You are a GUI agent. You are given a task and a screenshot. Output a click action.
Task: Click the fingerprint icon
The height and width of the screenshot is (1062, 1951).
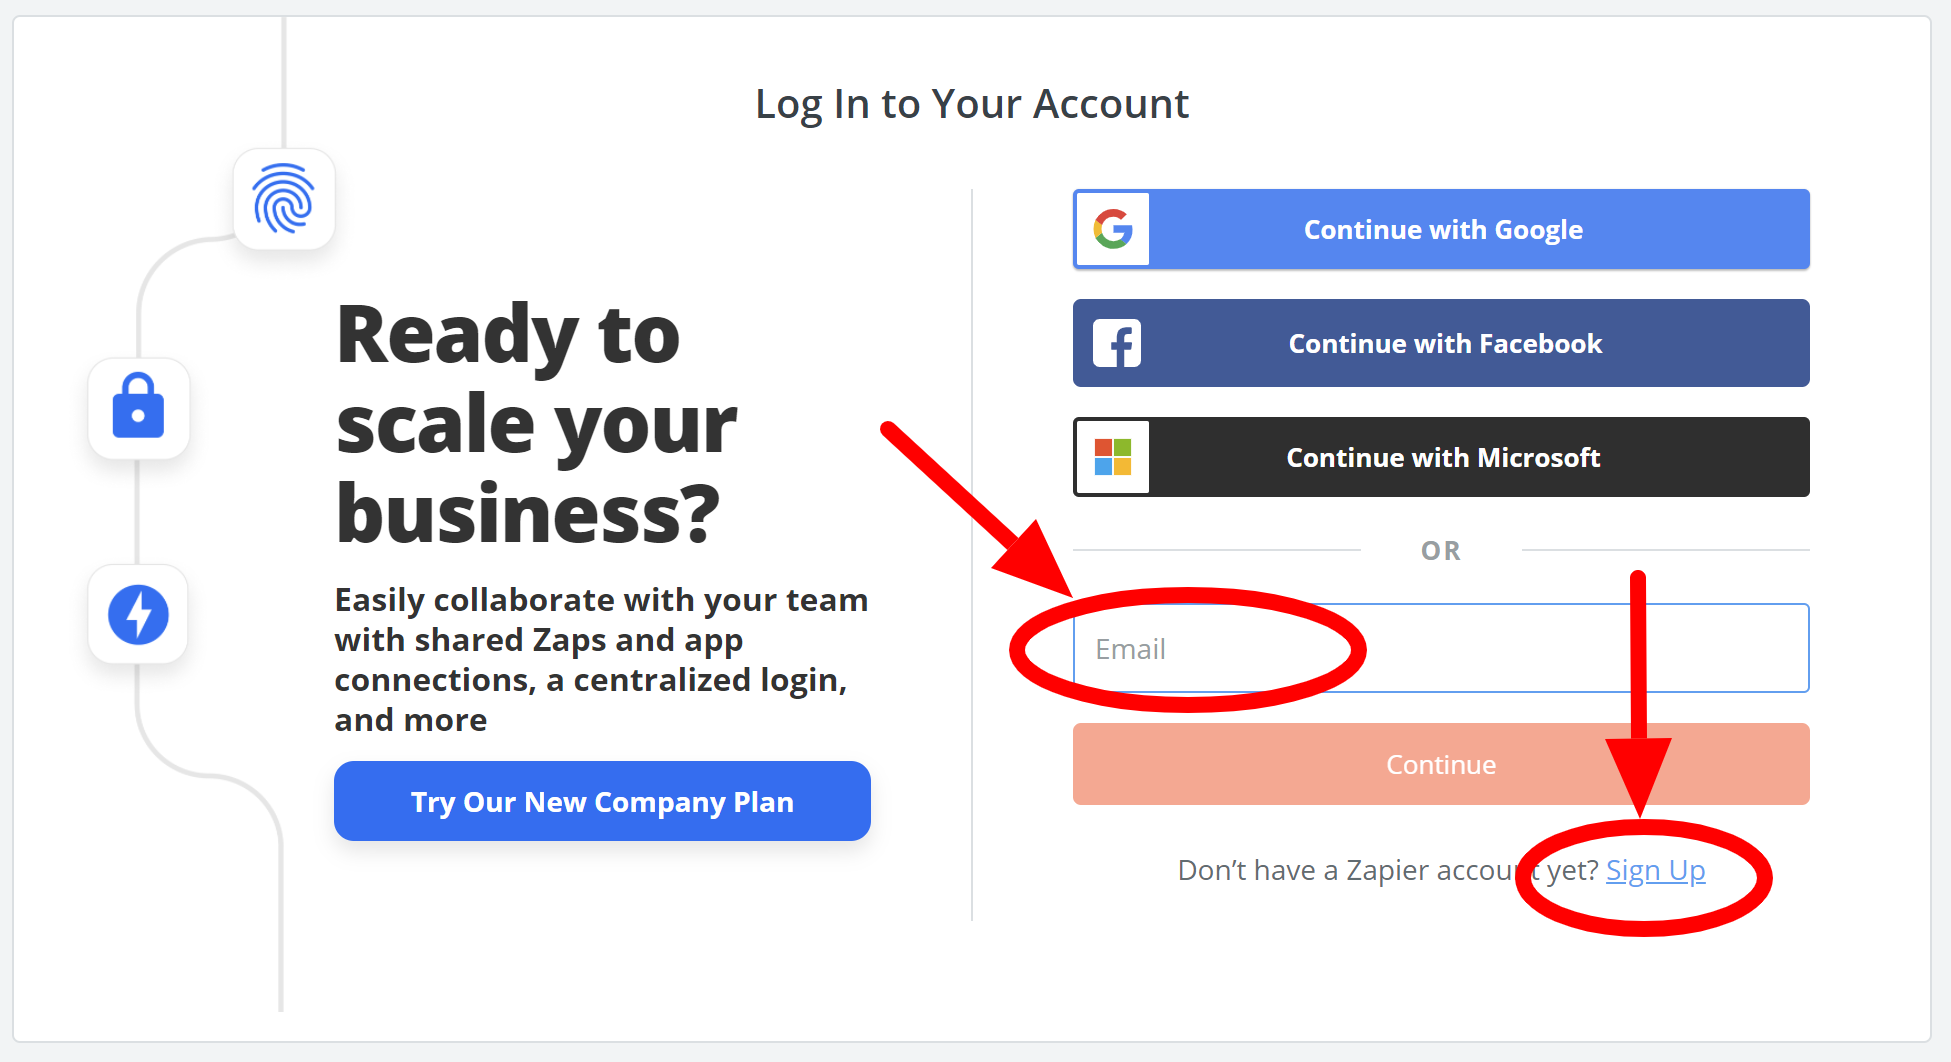284,199
